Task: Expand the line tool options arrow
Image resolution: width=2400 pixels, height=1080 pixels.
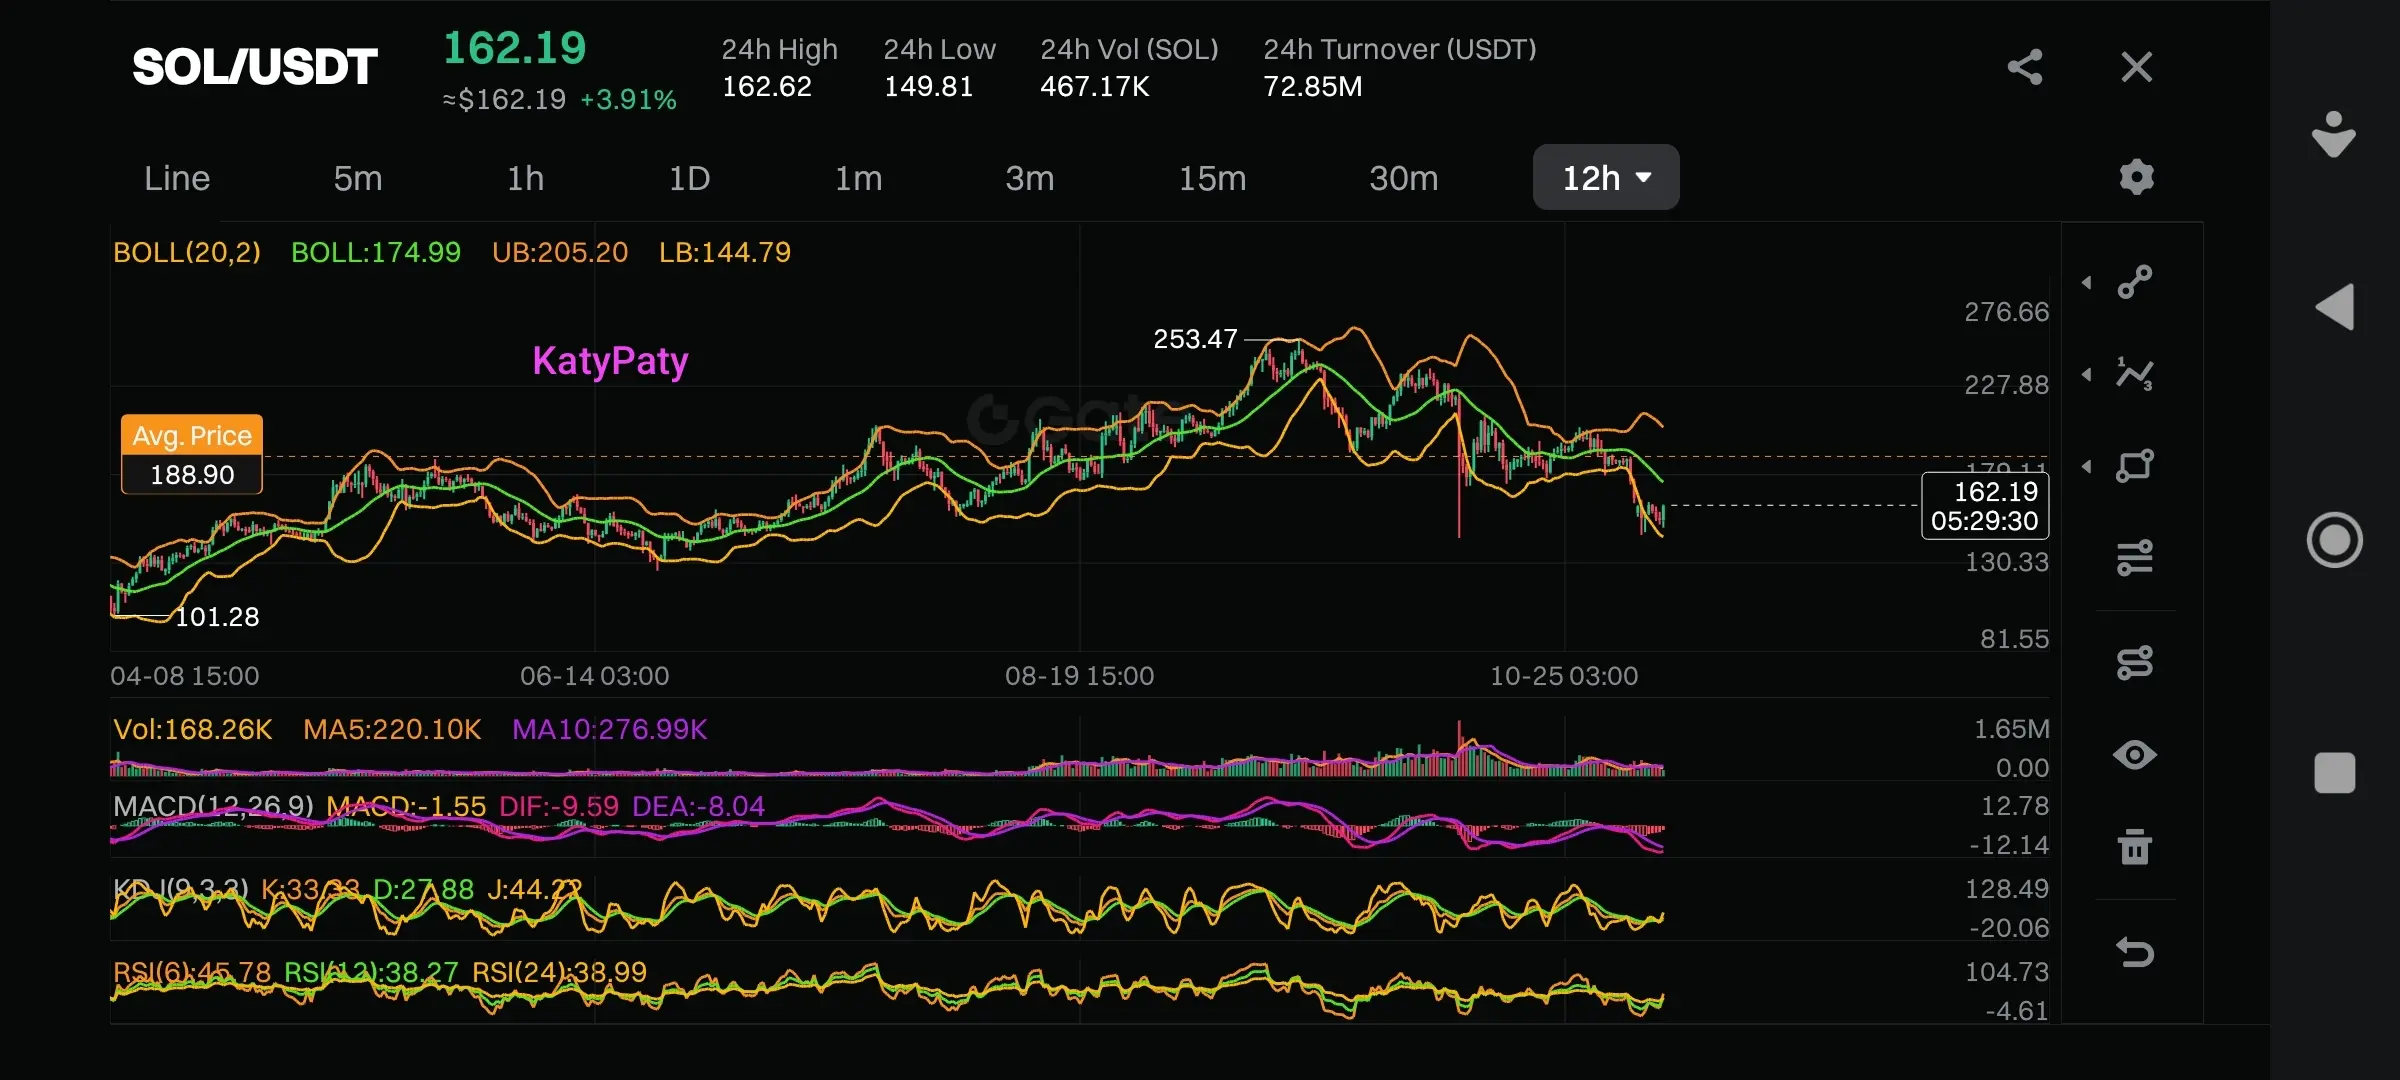Action: point(2087,282)
